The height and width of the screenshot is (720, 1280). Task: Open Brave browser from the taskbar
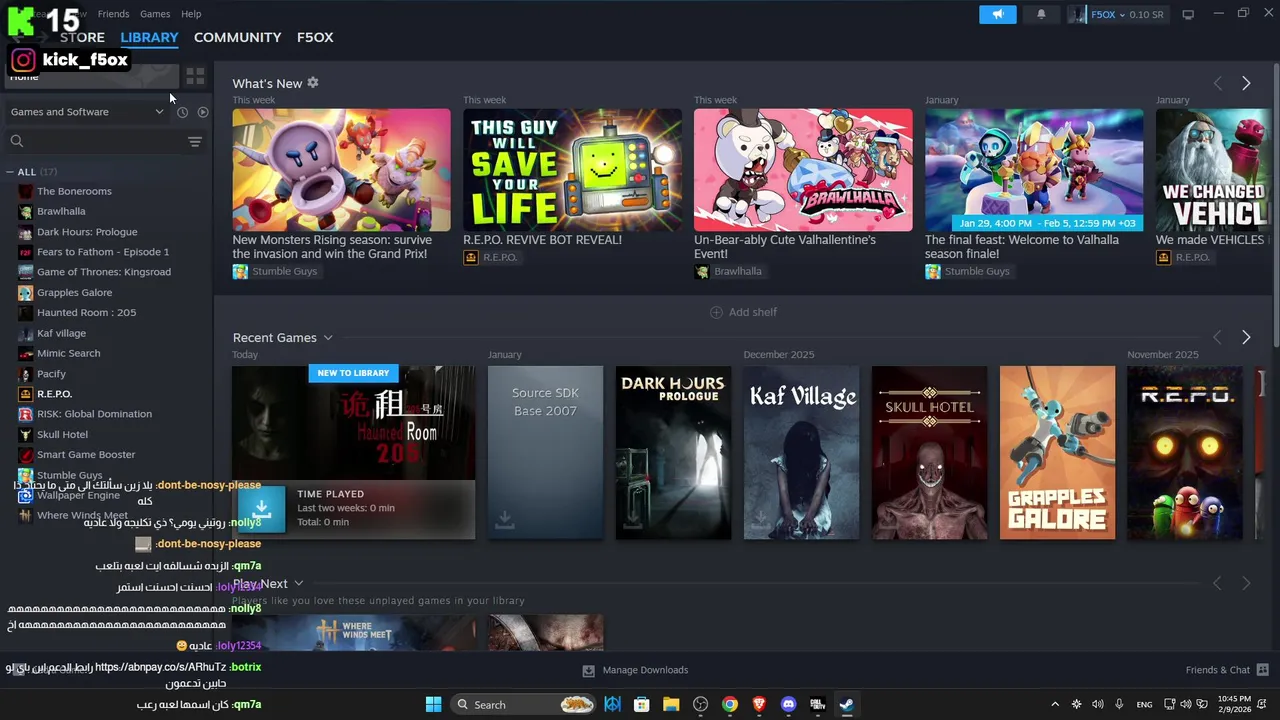pyautogui.click(x=759, y=705)
